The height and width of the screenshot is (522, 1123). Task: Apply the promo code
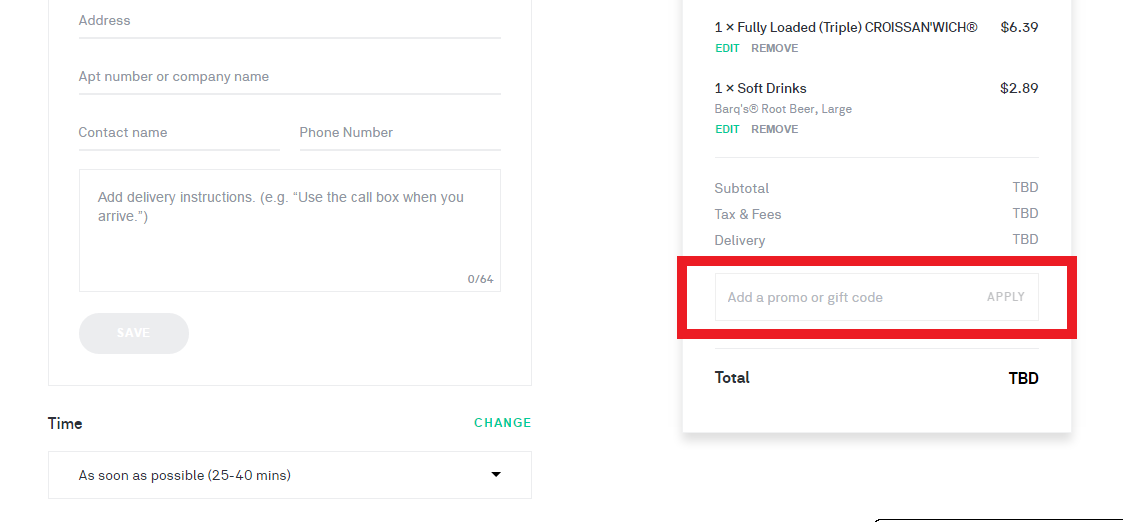click(x=1006, y=297)
